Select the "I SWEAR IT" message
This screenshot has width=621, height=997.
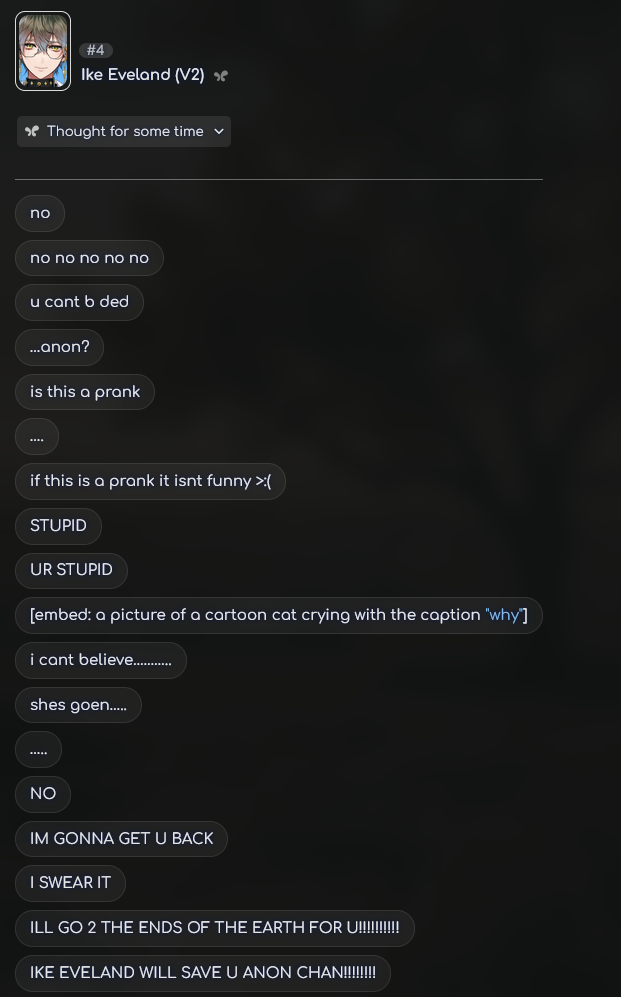point(71,883)
